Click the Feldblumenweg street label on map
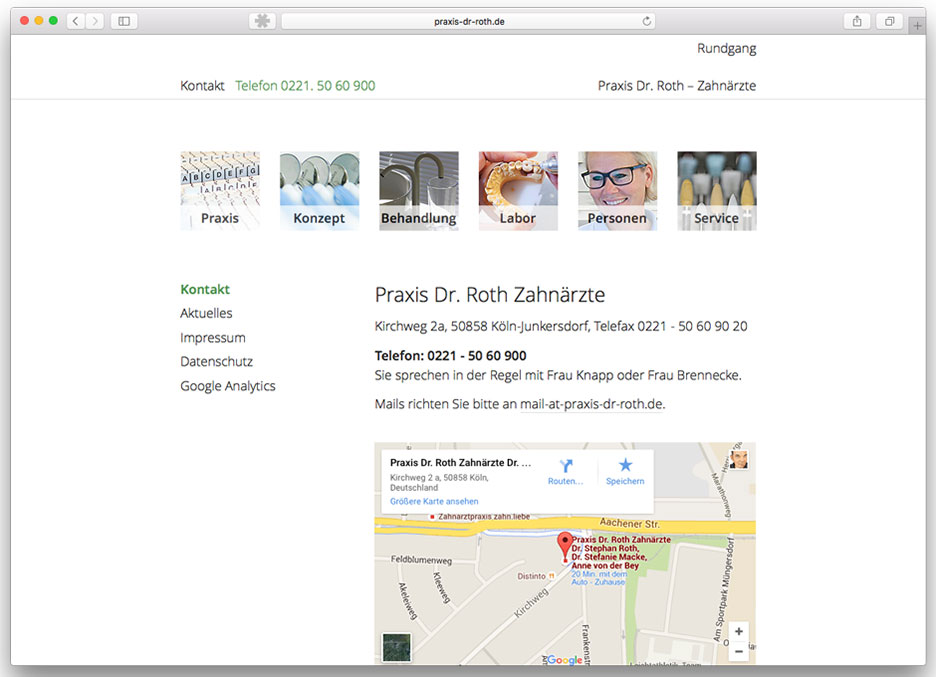 pyautogui.click(x=421, y=560)
